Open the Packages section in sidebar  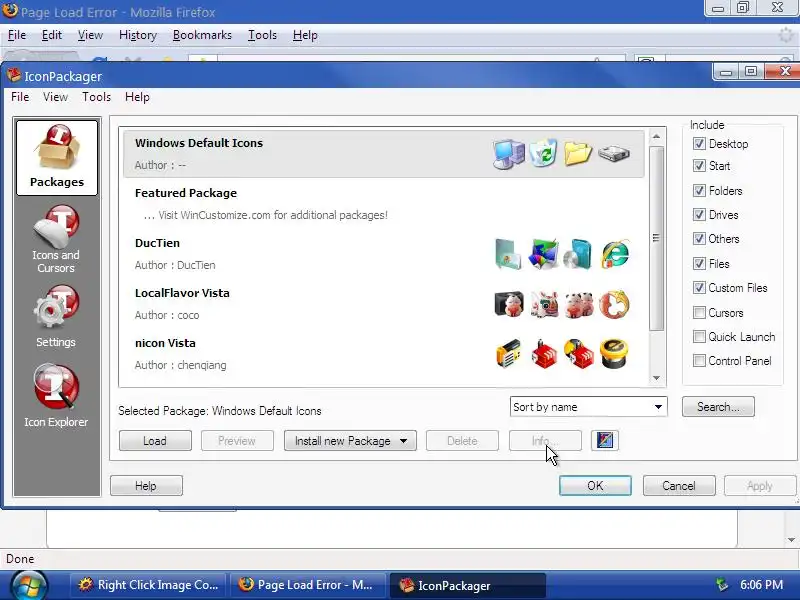[57, 158]
